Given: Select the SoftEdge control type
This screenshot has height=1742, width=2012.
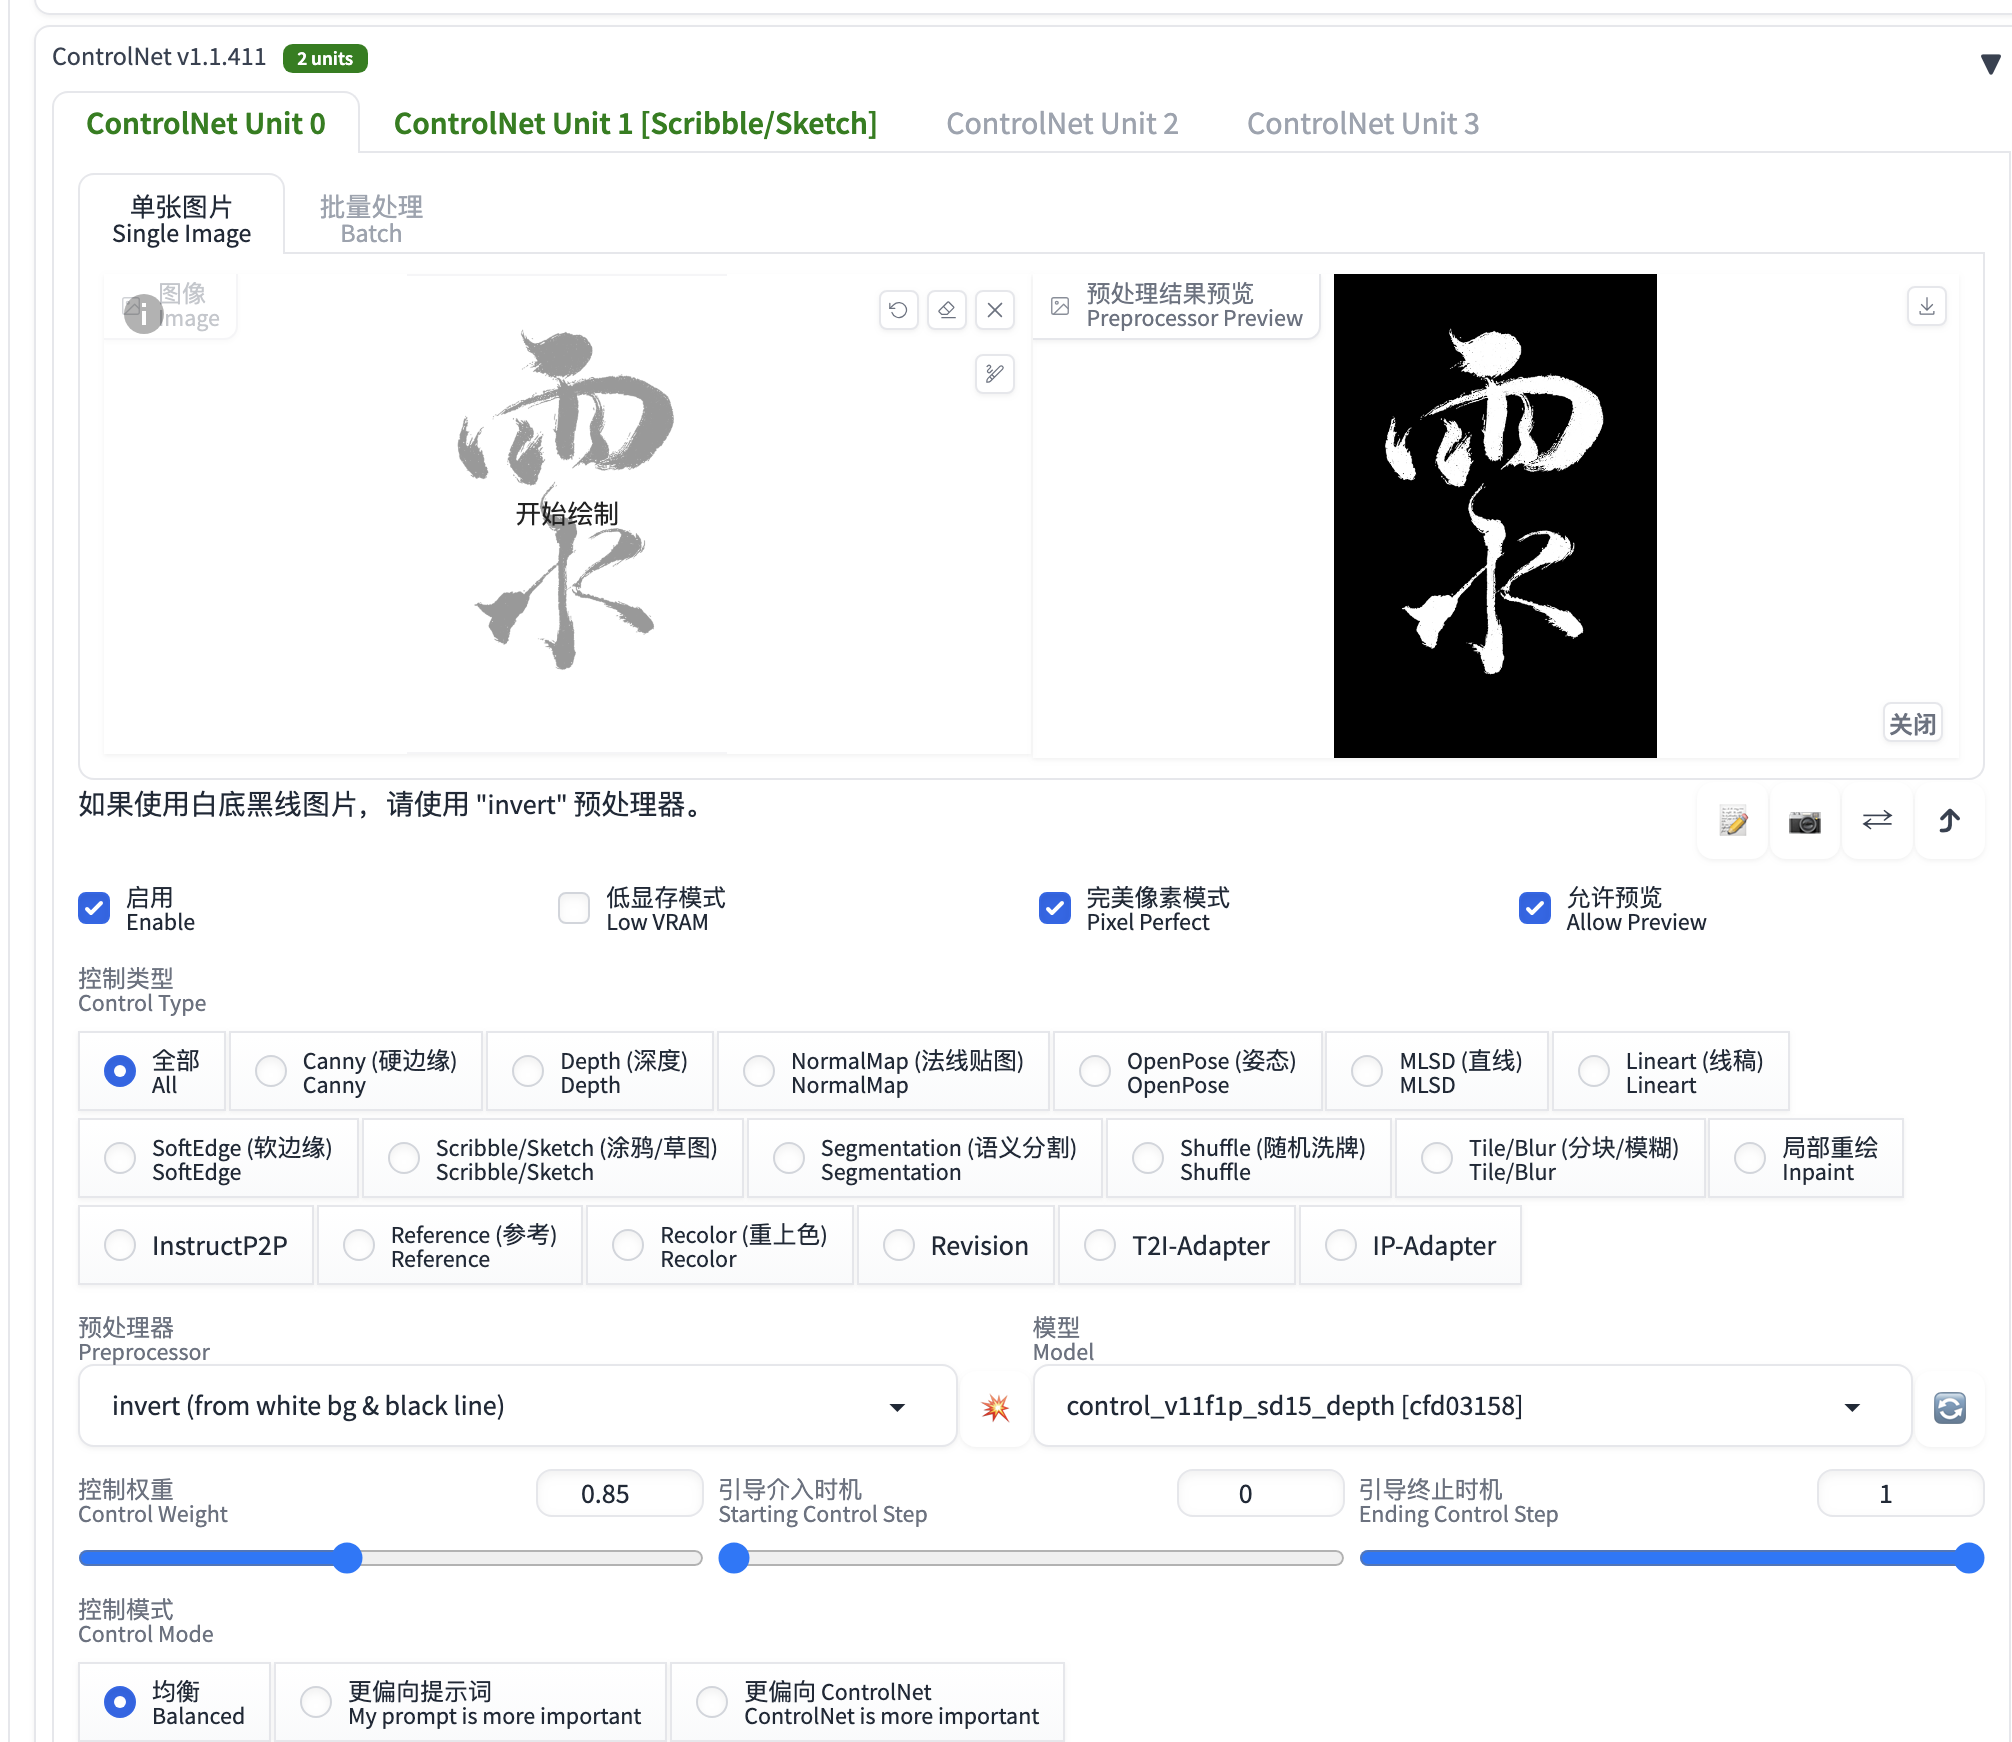Looking at the screenshot, I should click(x=218, y=1158).
